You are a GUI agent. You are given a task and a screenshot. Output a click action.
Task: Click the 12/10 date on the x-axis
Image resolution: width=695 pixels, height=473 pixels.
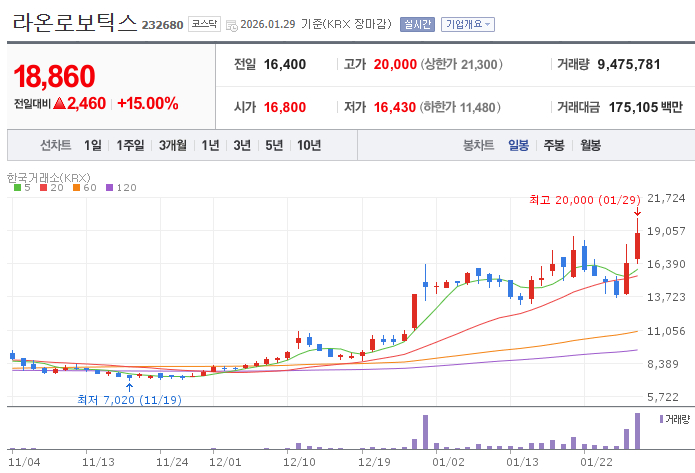point(300,462)
